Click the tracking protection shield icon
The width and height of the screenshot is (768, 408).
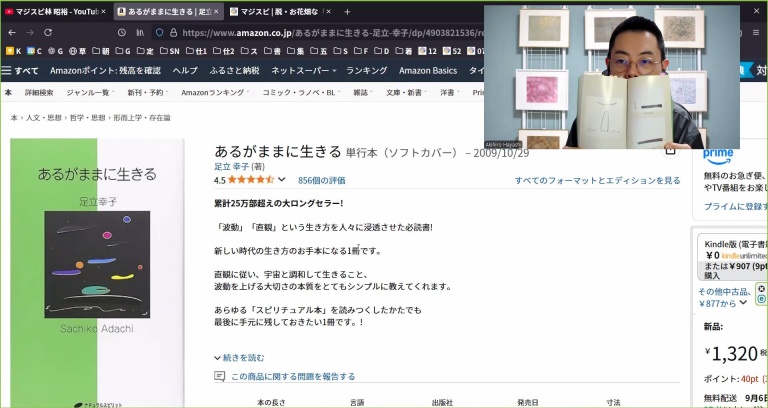point(159,32)
